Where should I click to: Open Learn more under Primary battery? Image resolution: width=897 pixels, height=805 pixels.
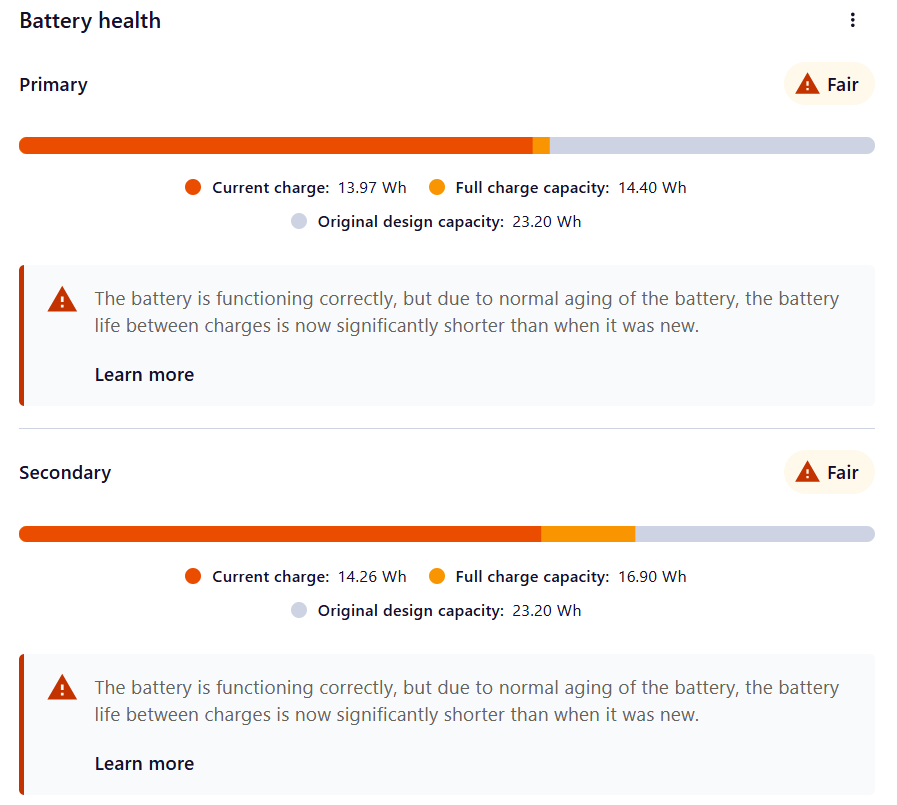(144, 375)
